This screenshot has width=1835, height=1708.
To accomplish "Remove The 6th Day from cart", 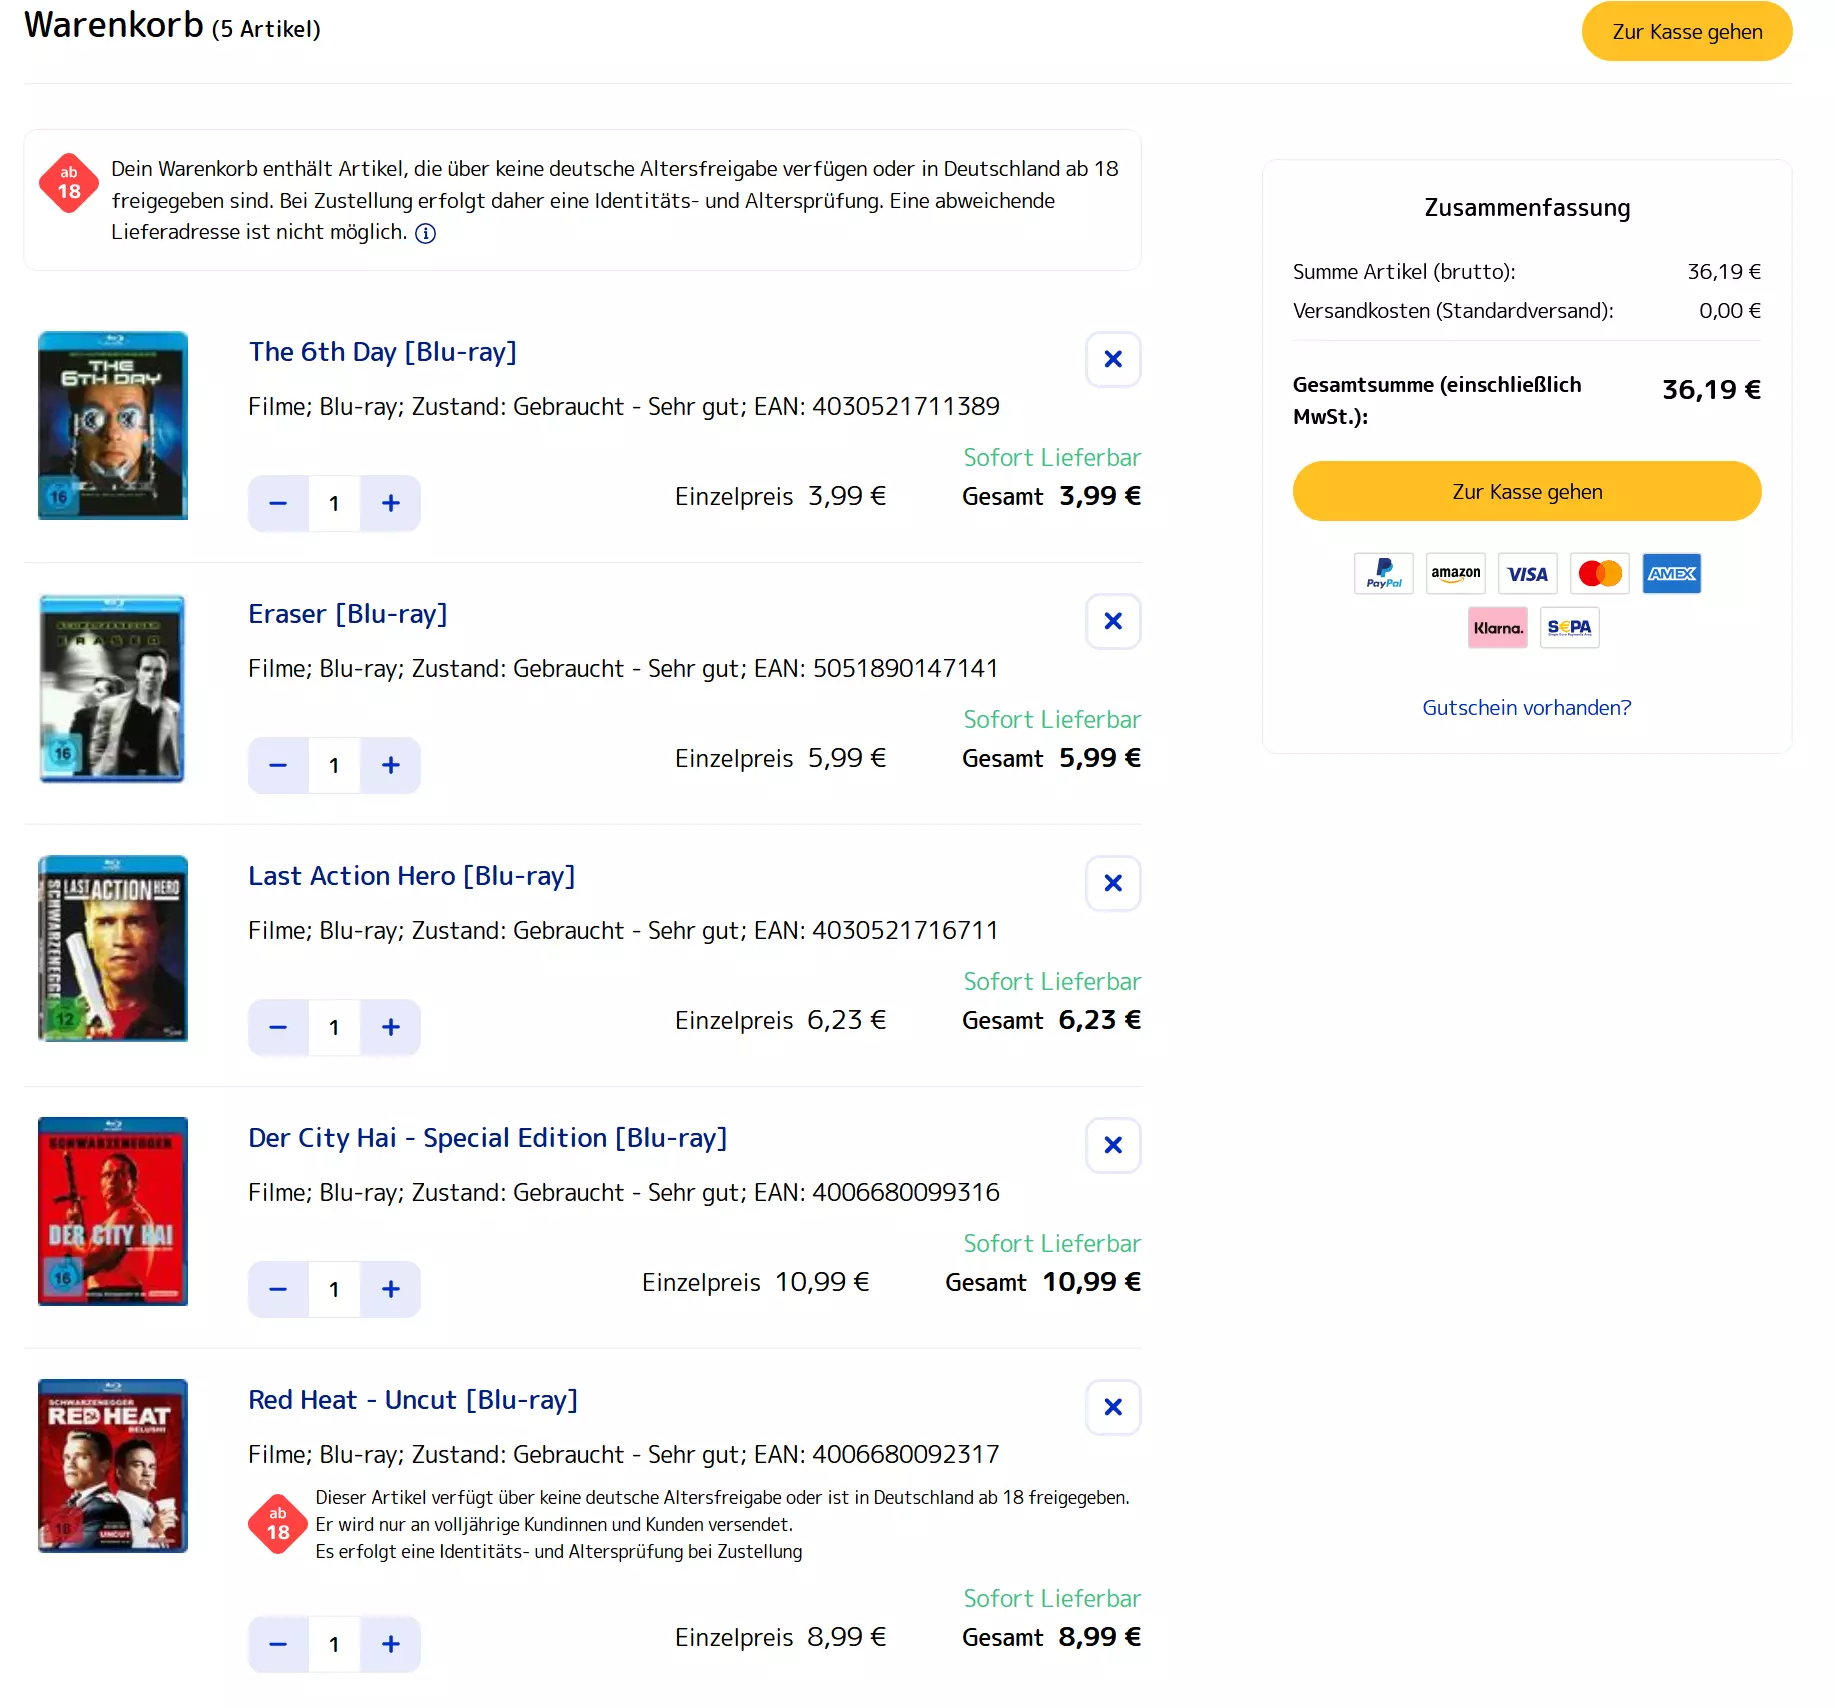I will [x=1113, y=359].
